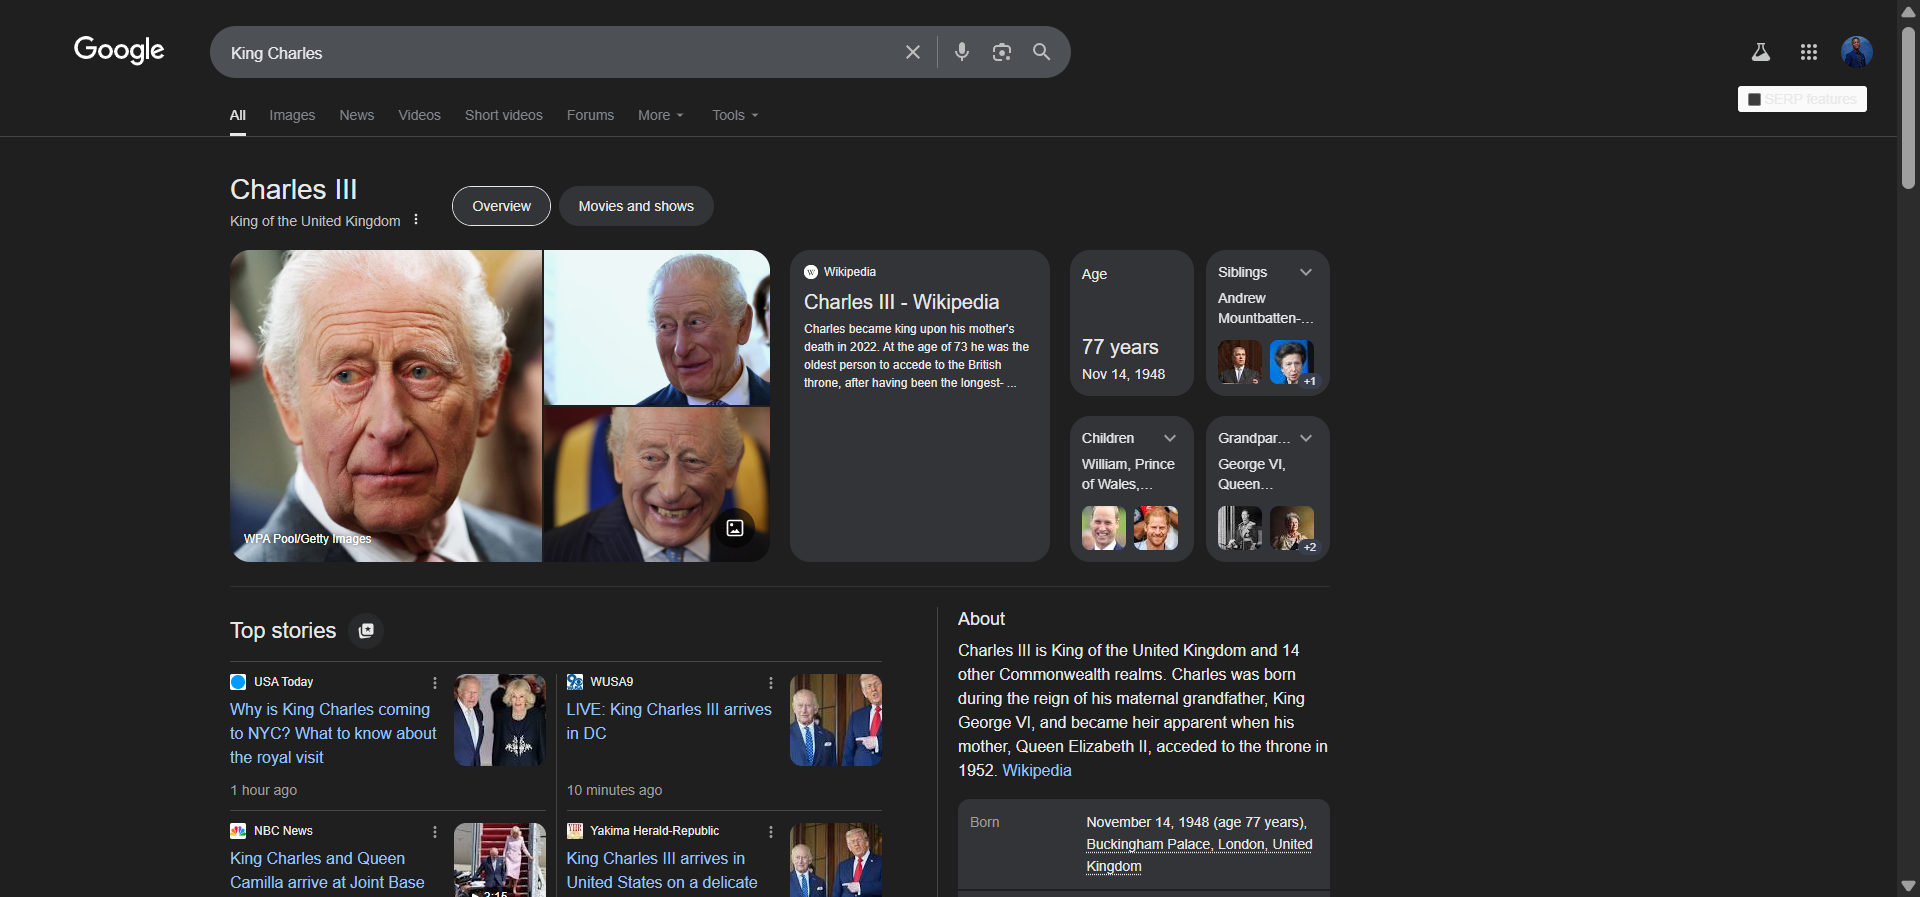The width and height of the screenshot is (1920, 897).
Task: Expand the Children card
Action: coord(1169,438)
